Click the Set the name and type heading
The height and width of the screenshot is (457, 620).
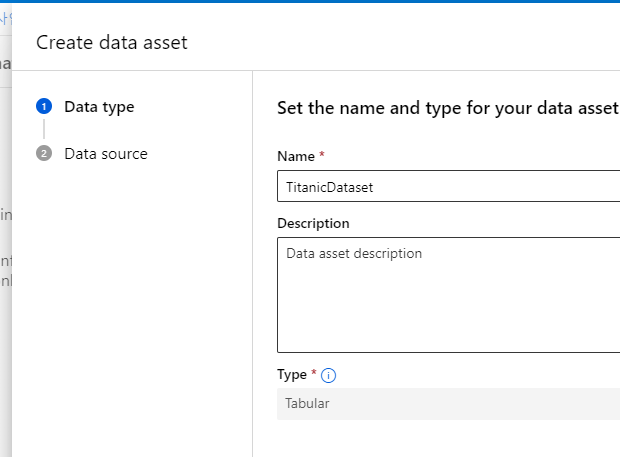(x=446, y=108)
